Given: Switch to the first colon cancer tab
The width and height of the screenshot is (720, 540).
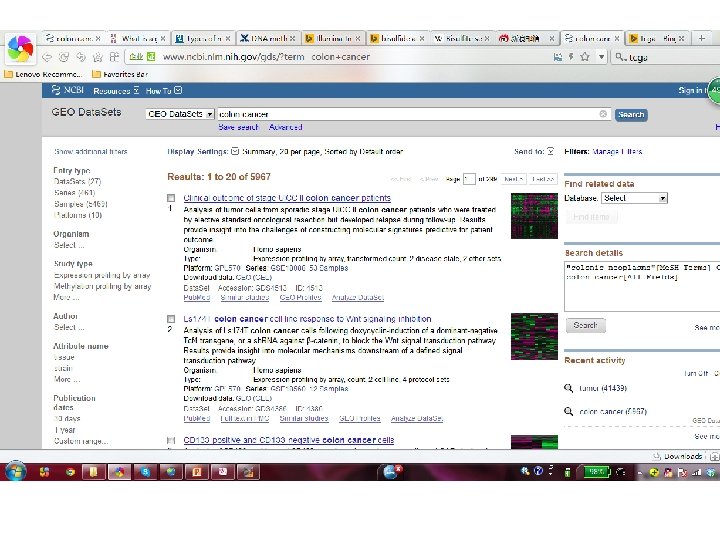Looking at the screenshot, I should point(73,39).
